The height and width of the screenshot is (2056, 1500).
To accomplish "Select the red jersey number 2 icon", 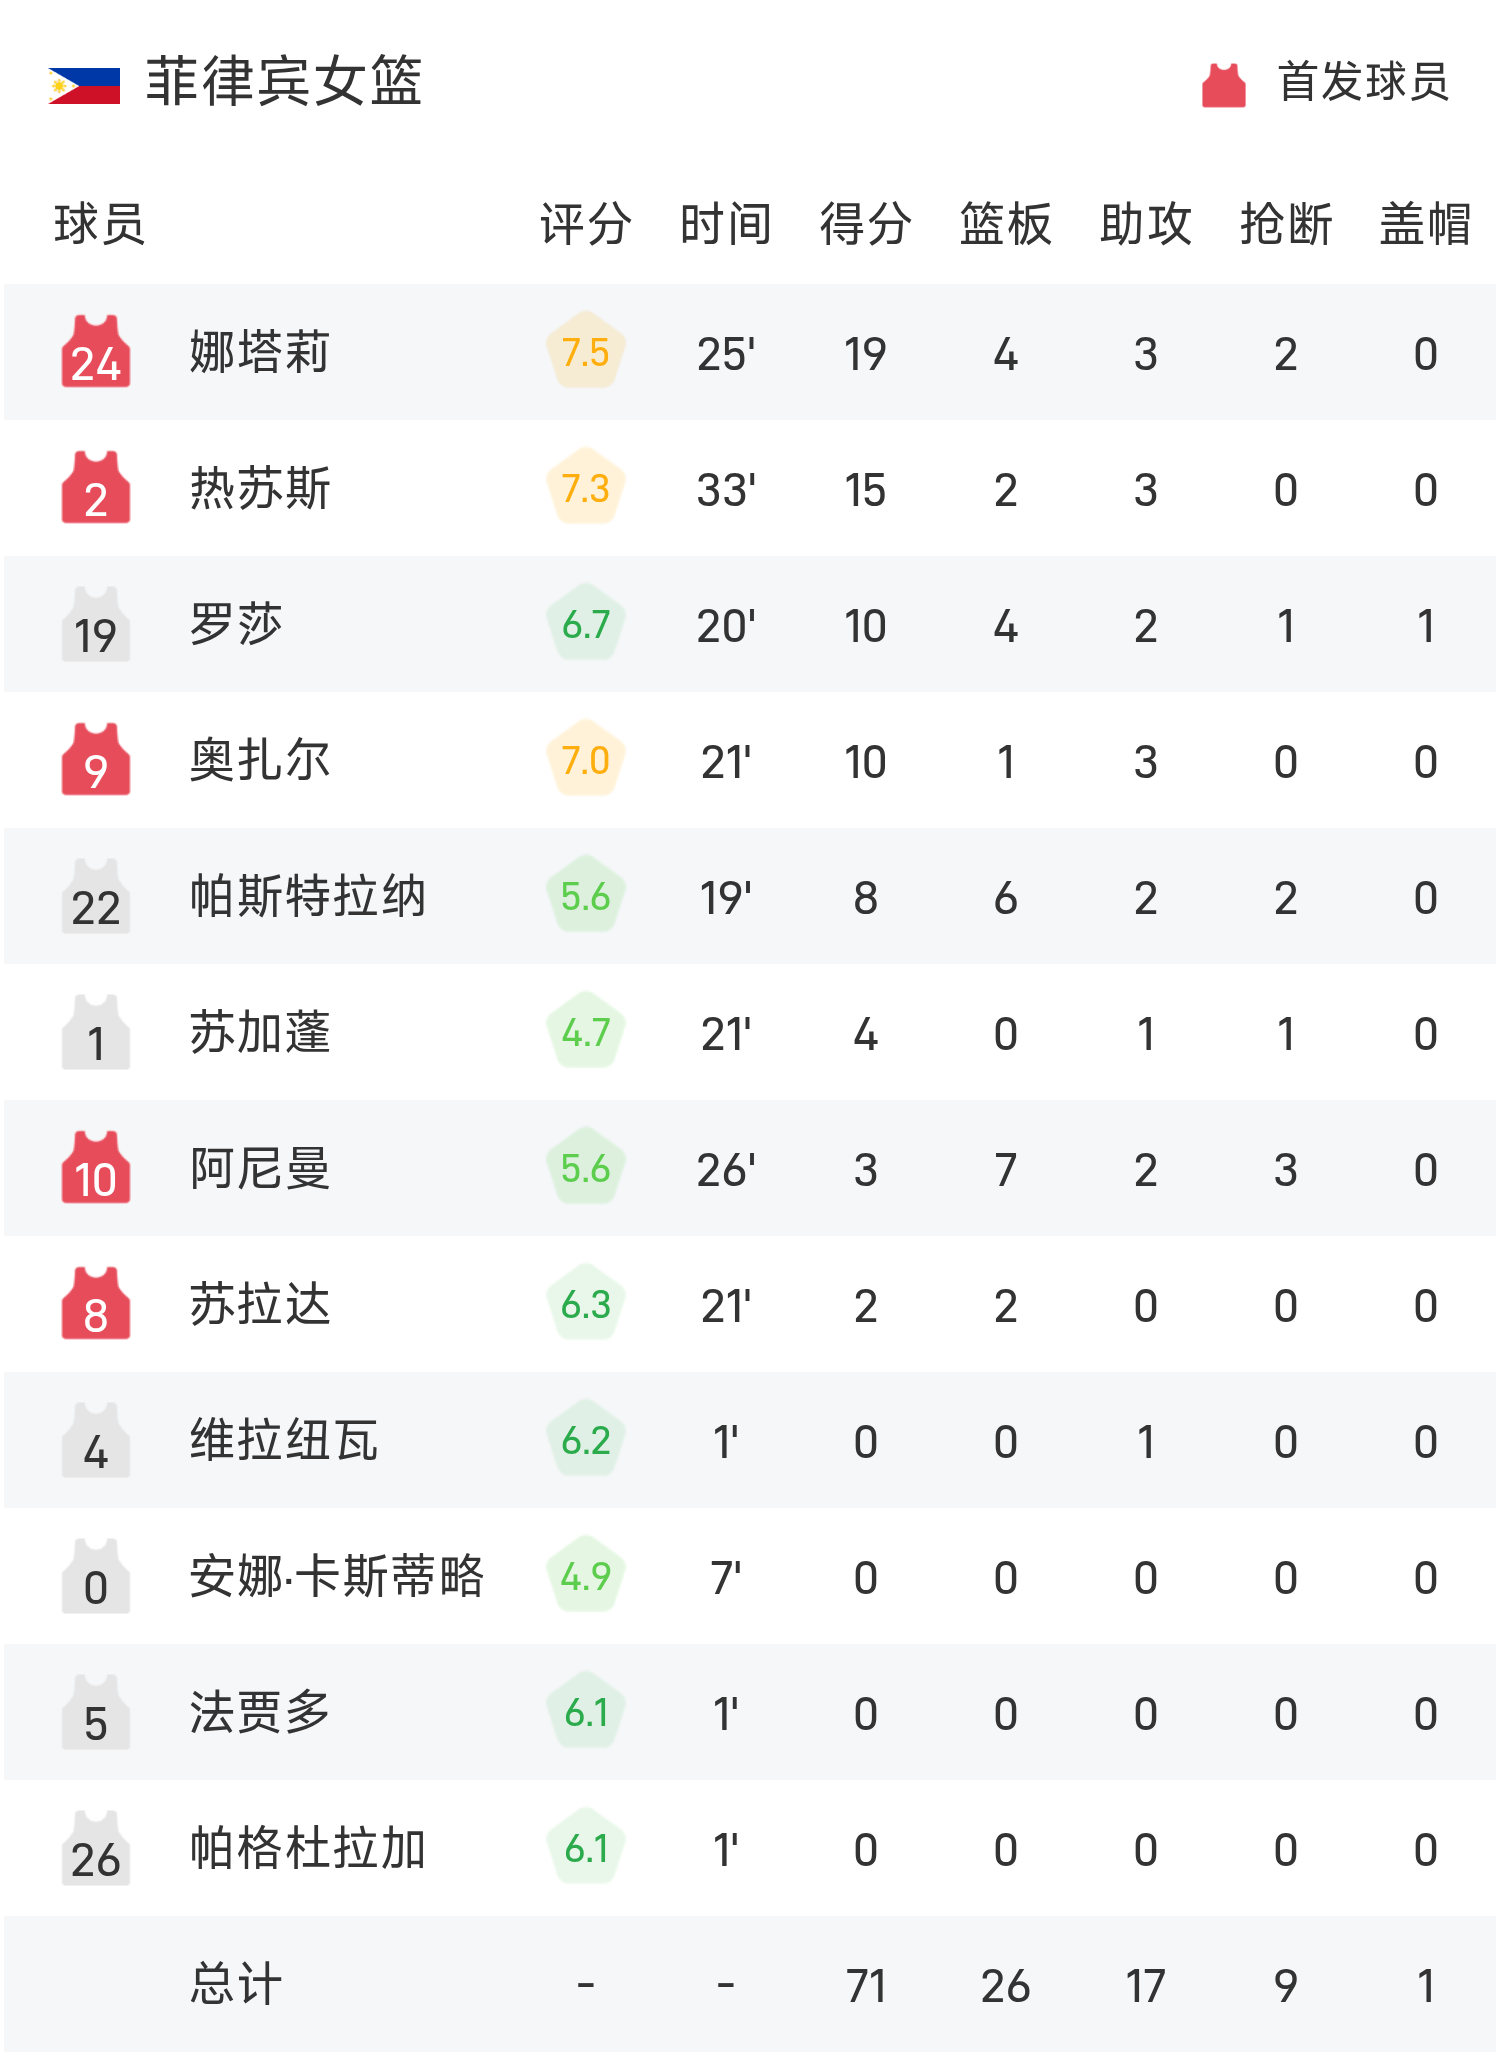I will 96,488.
